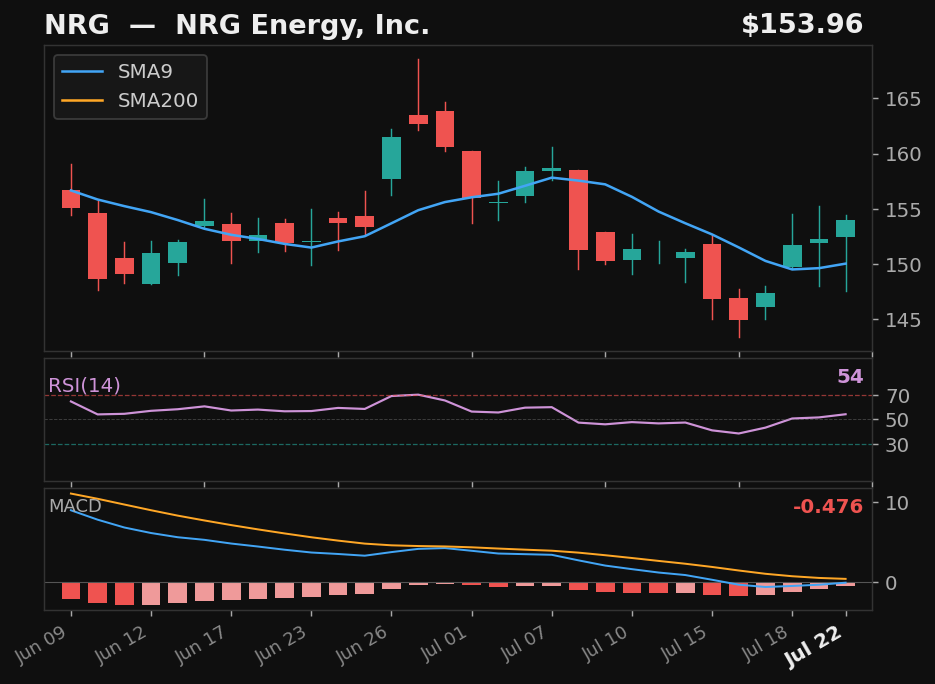Click the MACD value -0.476
The image size is (935, 684).
[828, 506]
